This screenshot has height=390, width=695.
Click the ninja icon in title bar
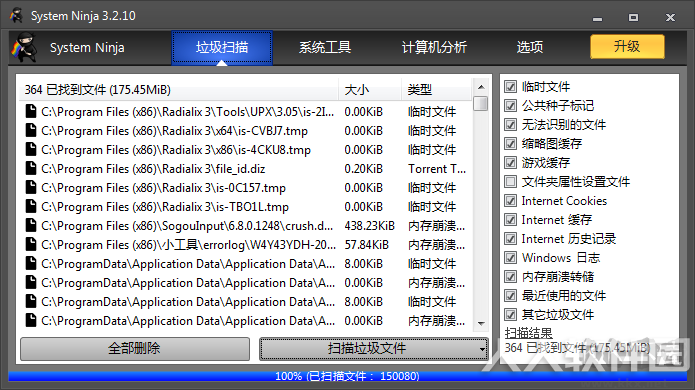(17, 16)
